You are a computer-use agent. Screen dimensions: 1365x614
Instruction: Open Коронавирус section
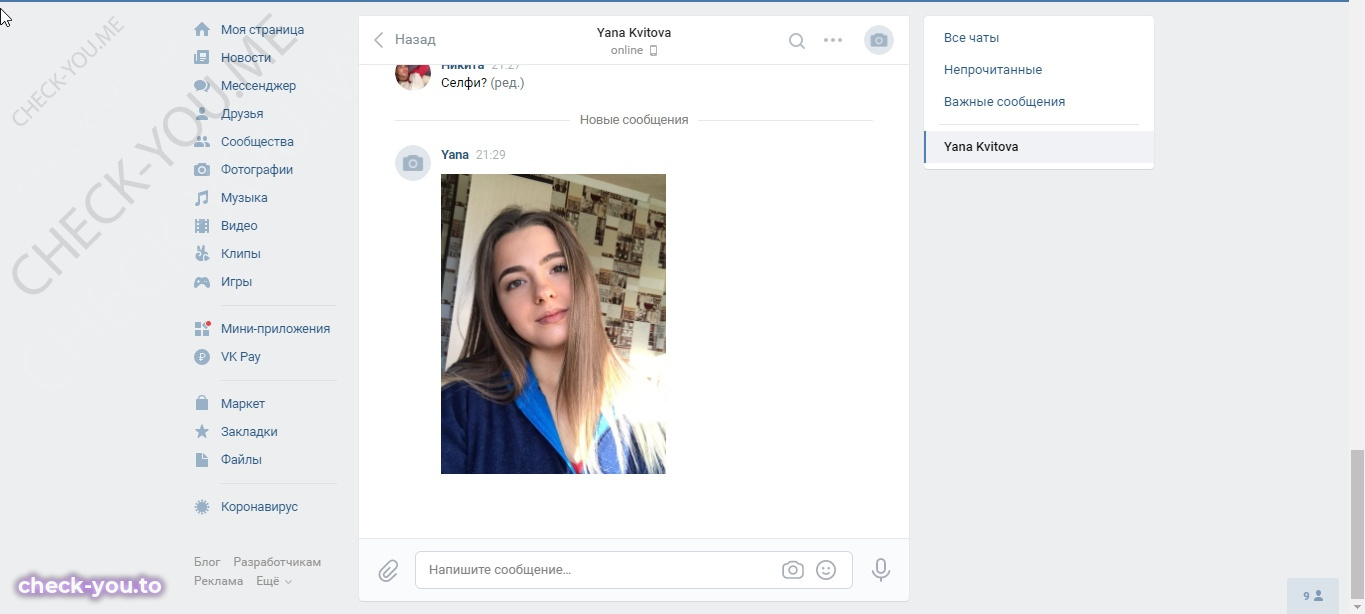click(259, 507)
